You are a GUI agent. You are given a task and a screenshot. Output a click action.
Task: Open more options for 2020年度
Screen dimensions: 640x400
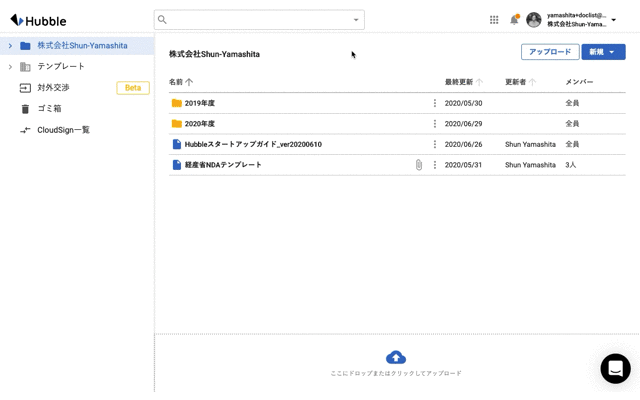[x=435, y=123]
